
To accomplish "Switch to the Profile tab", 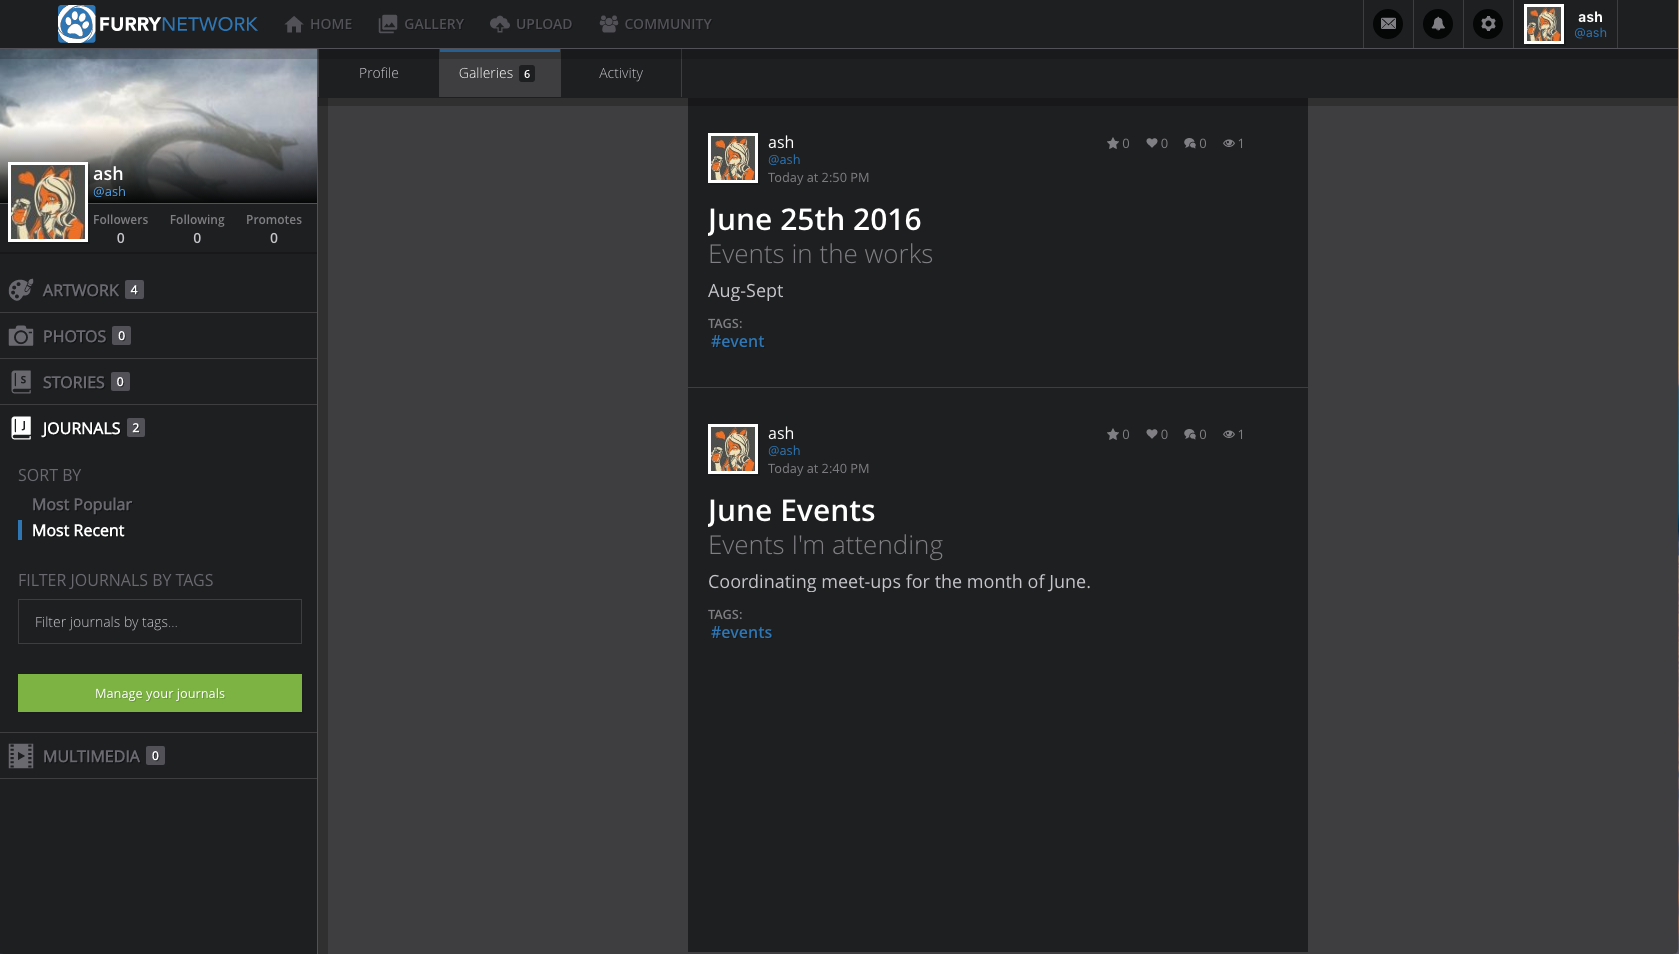I will (378, 74).
